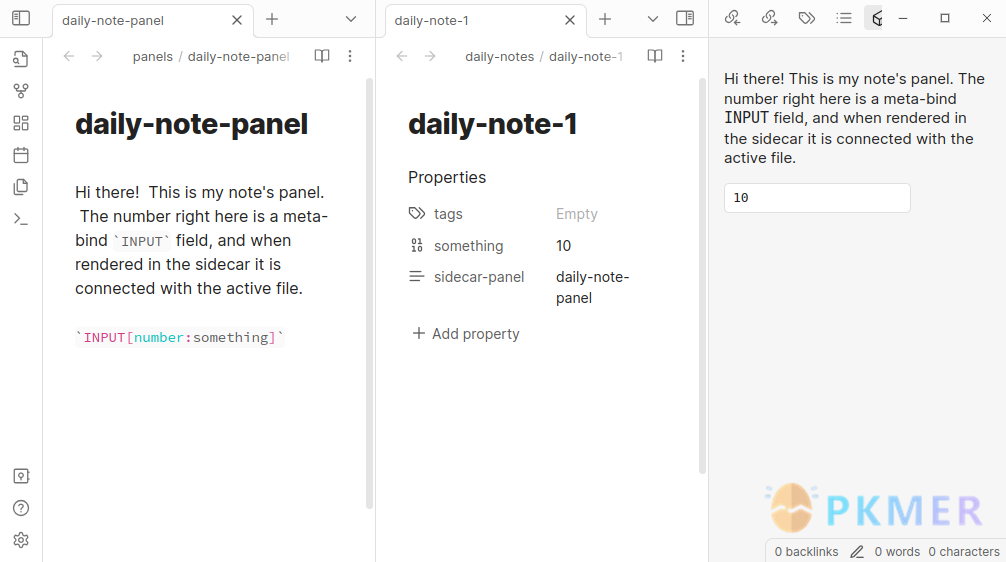Click 'tags' property name
1006x562 pixels.
pyautogui.click(x=448, y=214)
